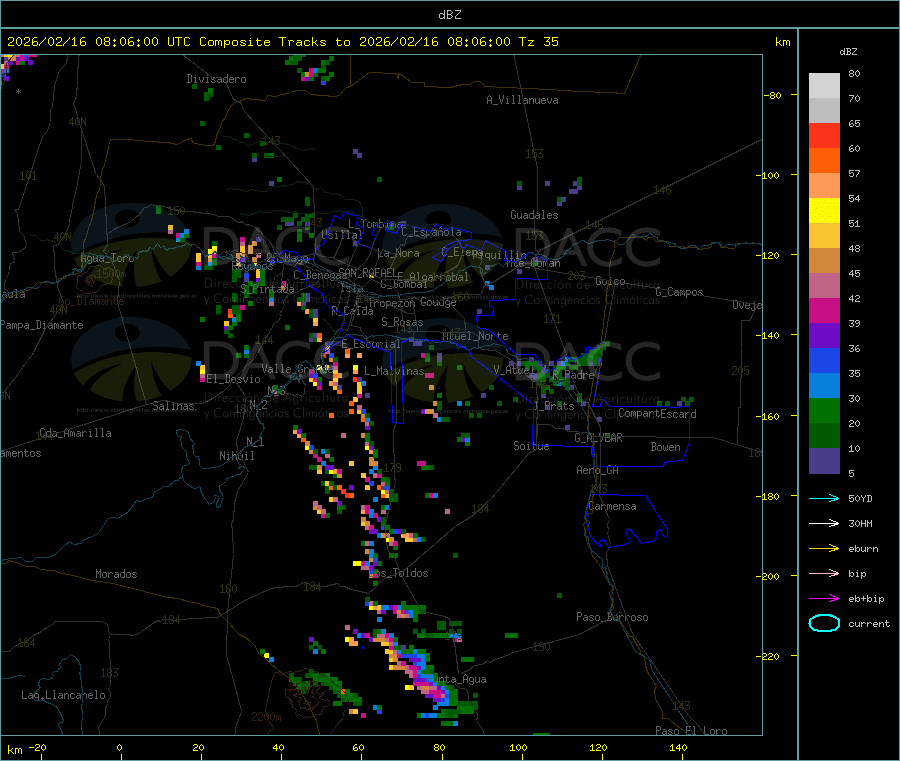Click the 'Salinas' map label

click(x=173, y=406)
